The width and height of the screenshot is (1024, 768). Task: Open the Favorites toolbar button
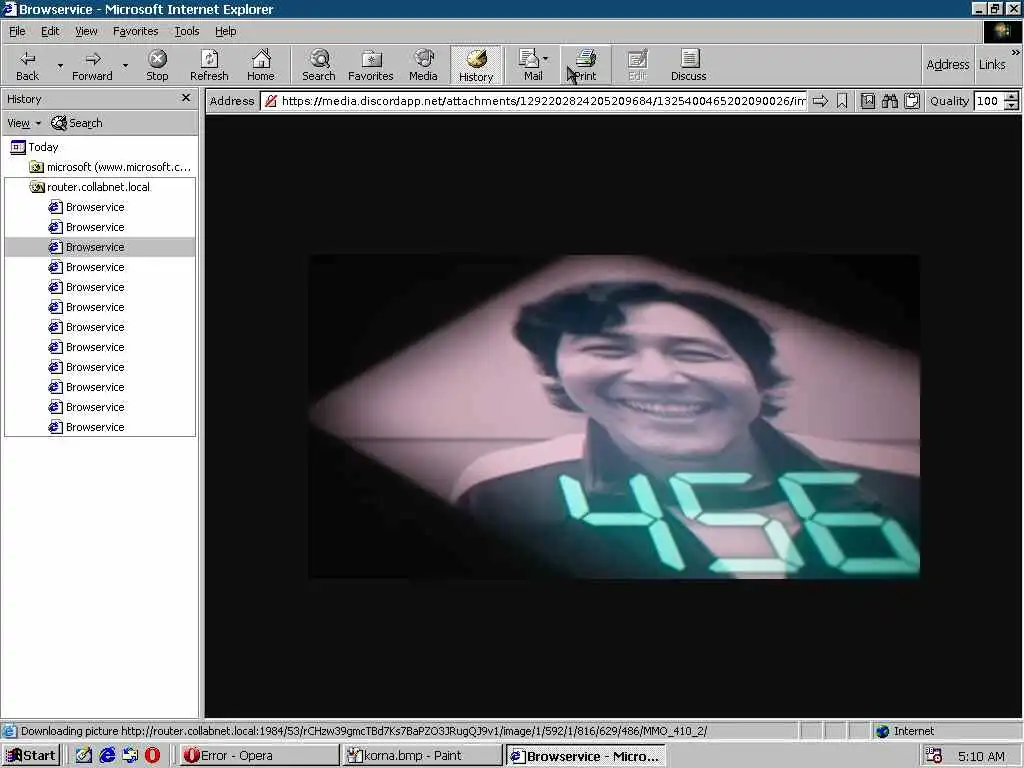[370, 65]
